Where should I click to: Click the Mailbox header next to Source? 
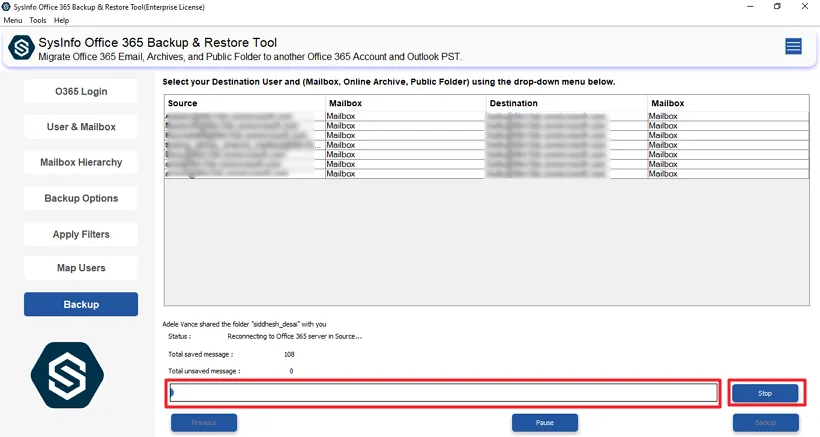pos(406,103)
